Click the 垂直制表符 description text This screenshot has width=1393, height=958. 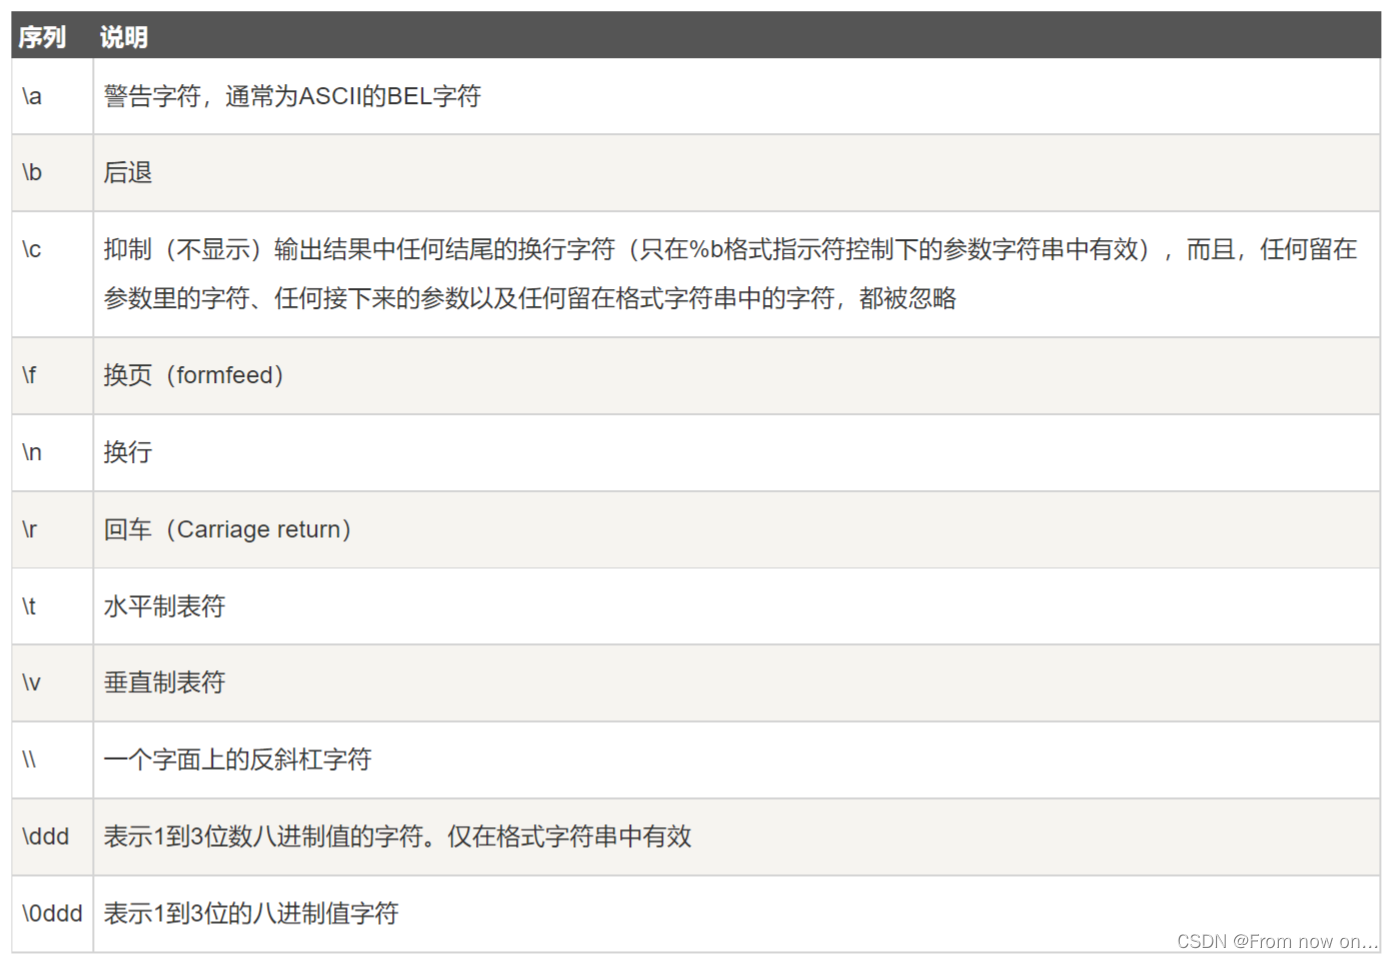tap(164, 682)
